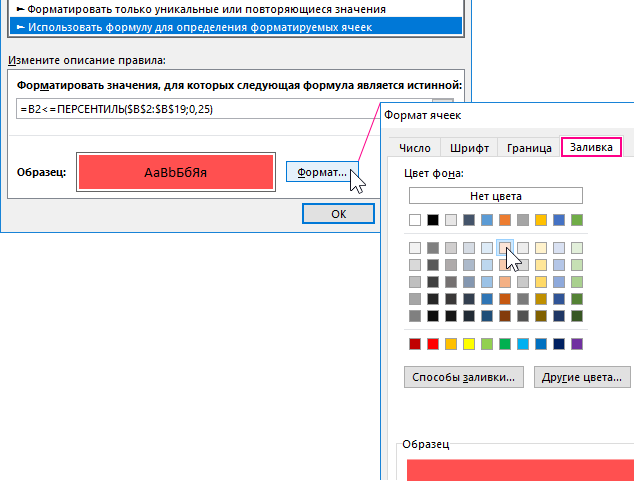Screen dimensions: 634x481
Task: Open the 'Способы заливки...' fill effects dialog
Action: click(464, 378)
